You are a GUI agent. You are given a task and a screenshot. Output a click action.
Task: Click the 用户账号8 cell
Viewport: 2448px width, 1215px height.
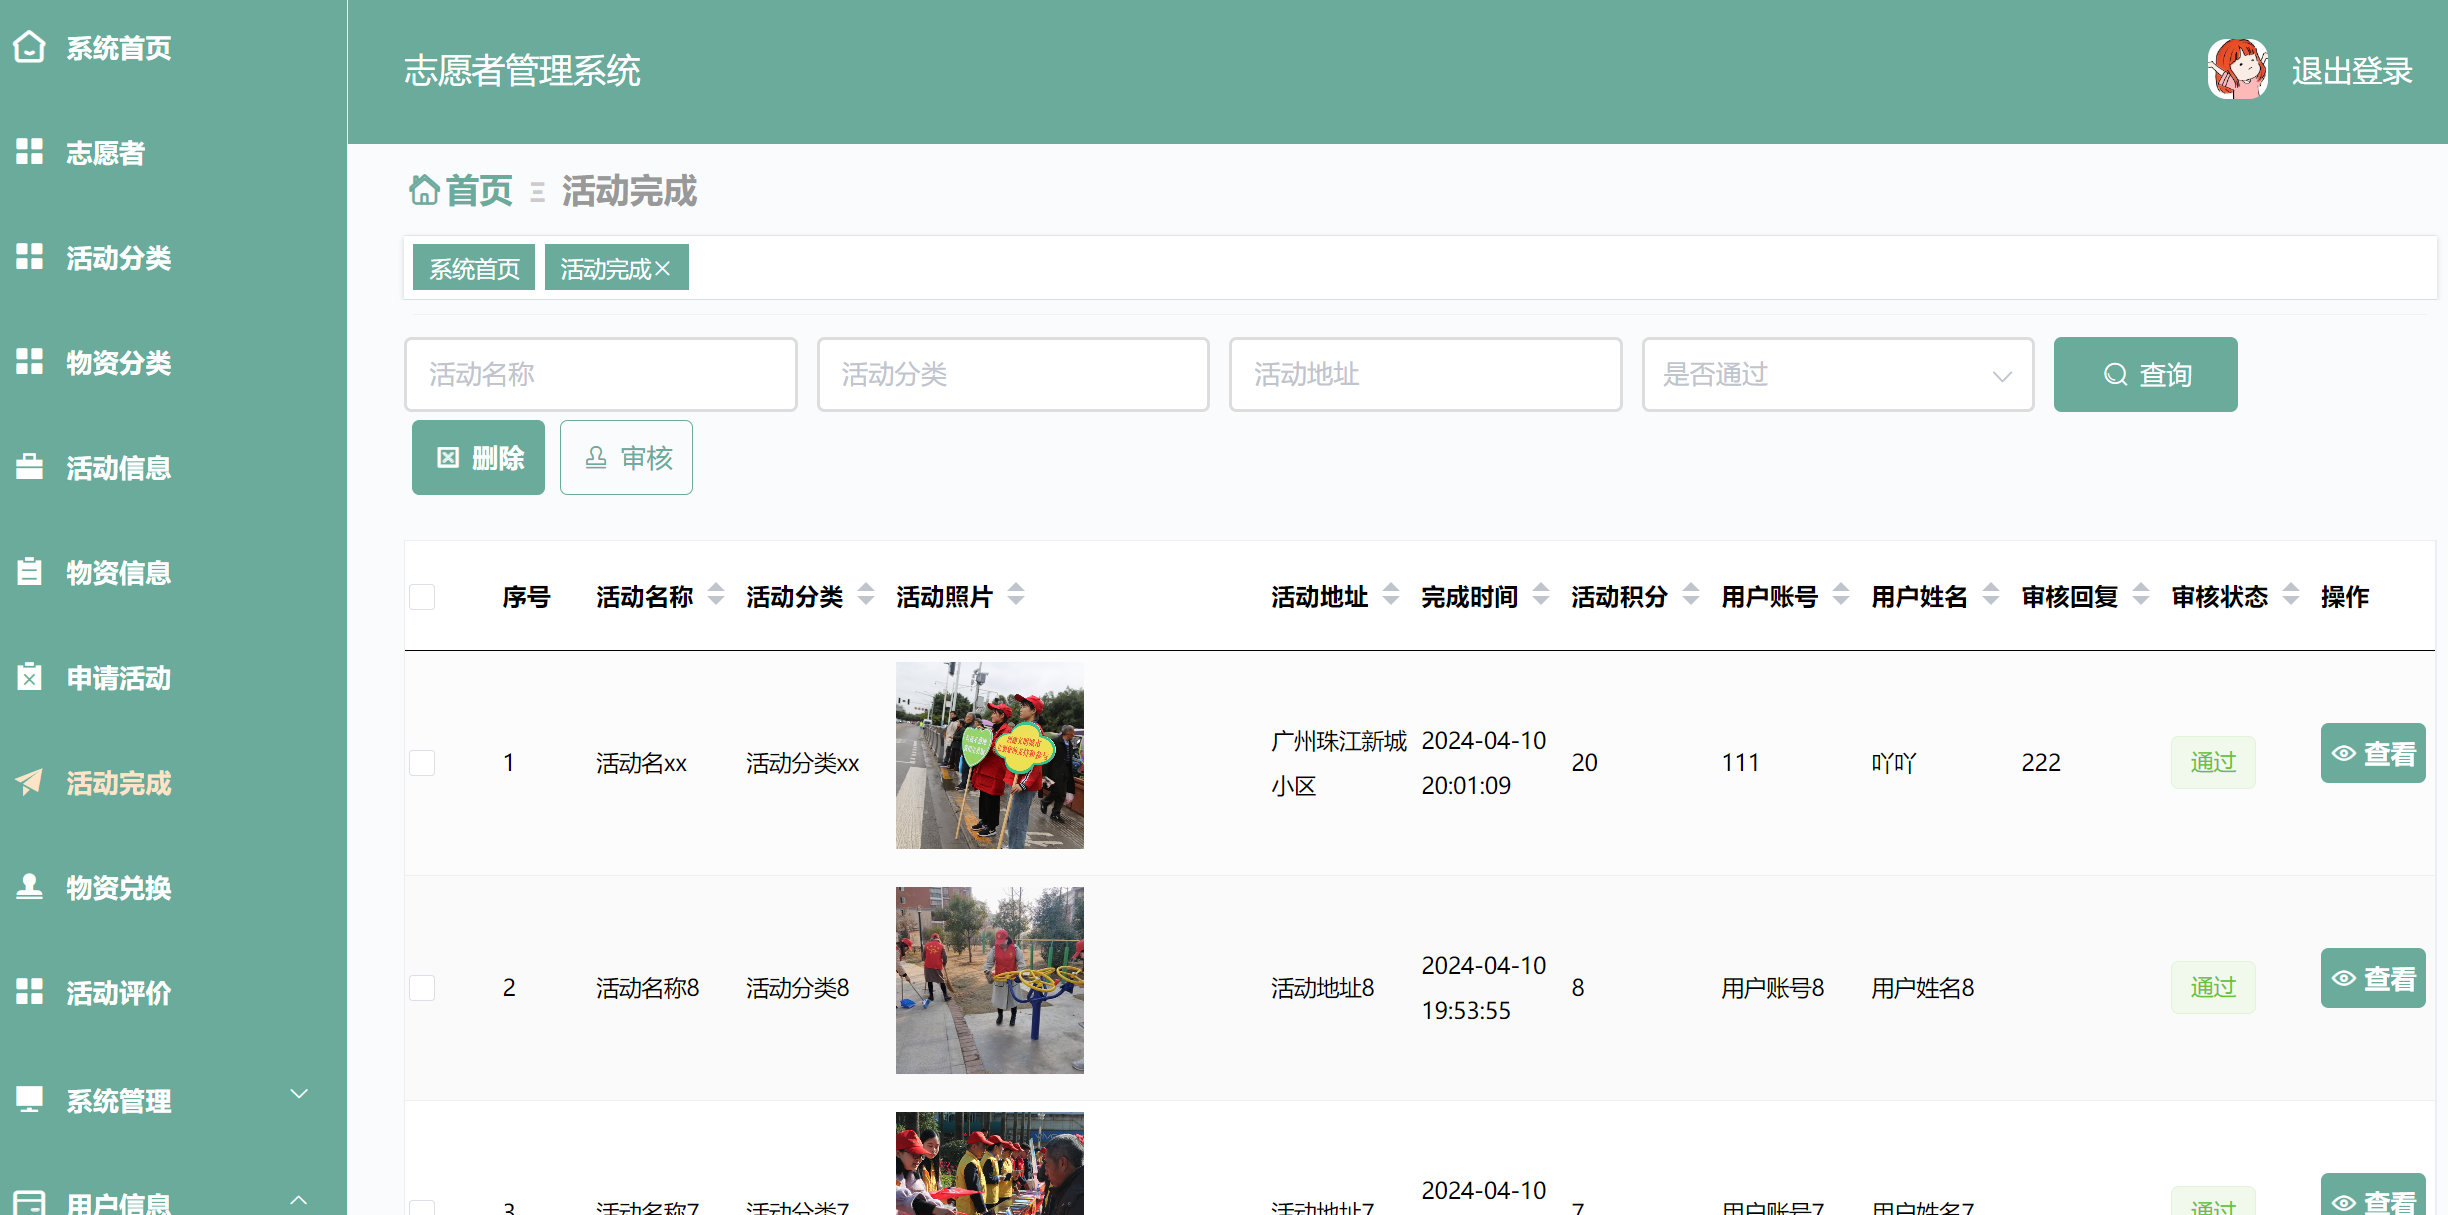[x=1772, y=988]
